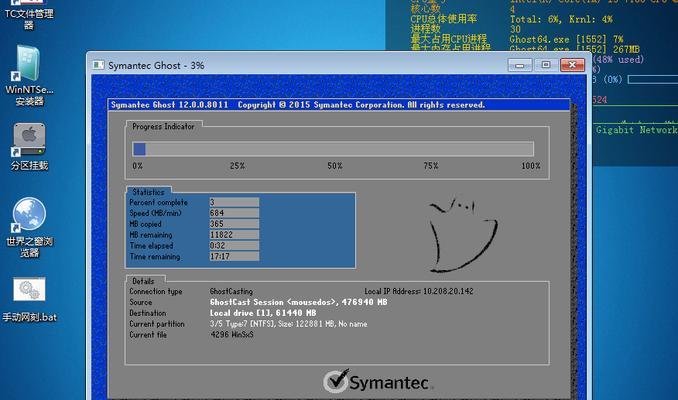Maximize the Symantec Ghost window
Viewport: 678px width, 400px height.
click(546, 65)
